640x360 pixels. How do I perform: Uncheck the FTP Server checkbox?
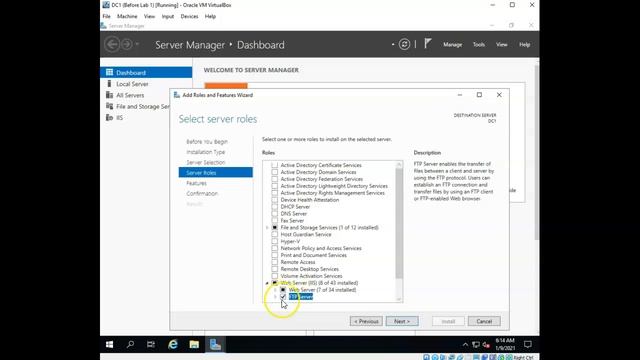pyautogui.click(x=283, y=297)
